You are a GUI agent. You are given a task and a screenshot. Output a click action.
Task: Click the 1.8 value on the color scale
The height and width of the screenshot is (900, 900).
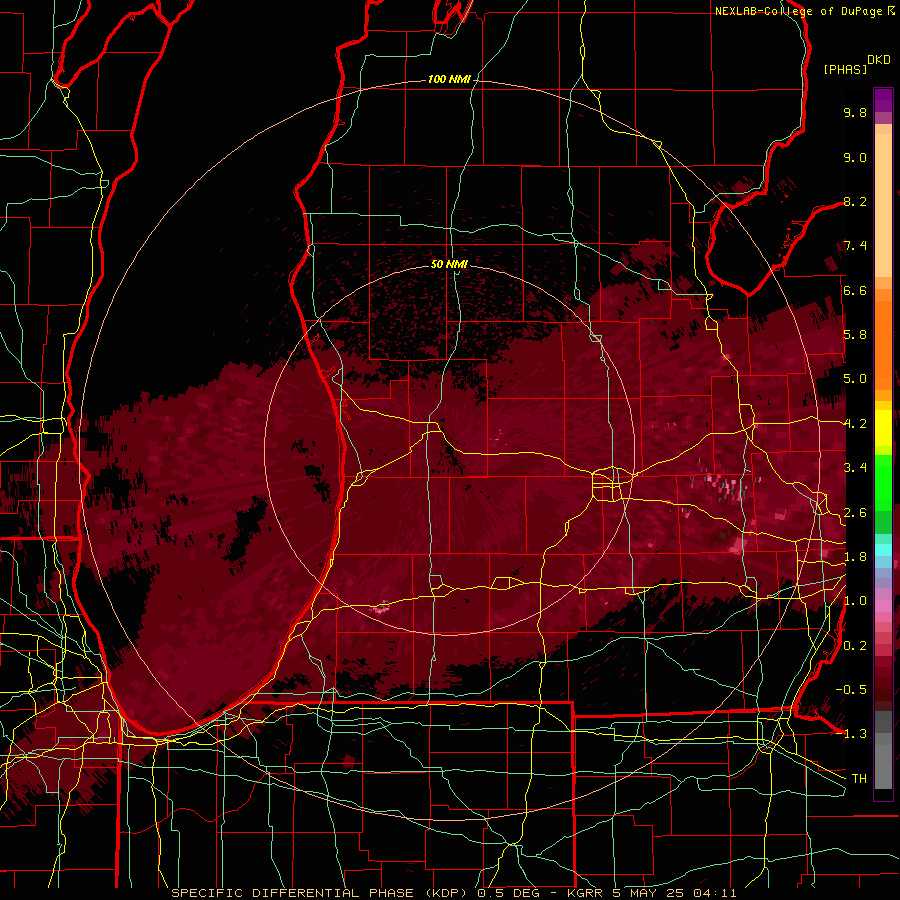coord(855,557)
